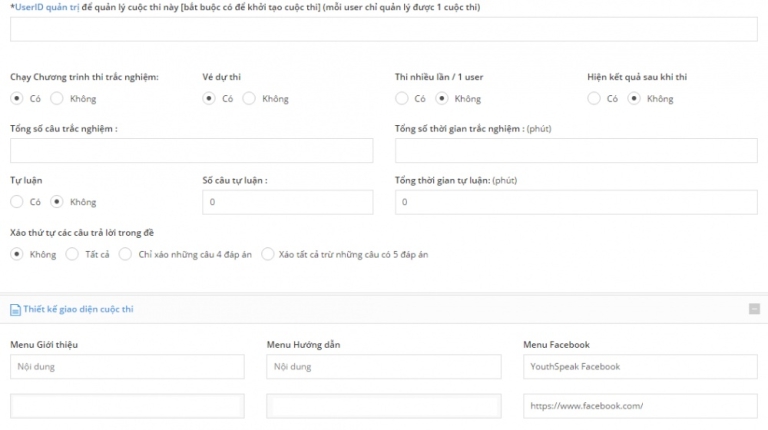Select Có for Thi nhiều lần / 1 user
Viewport: 768px width, 430px height.
pos(402,98)
